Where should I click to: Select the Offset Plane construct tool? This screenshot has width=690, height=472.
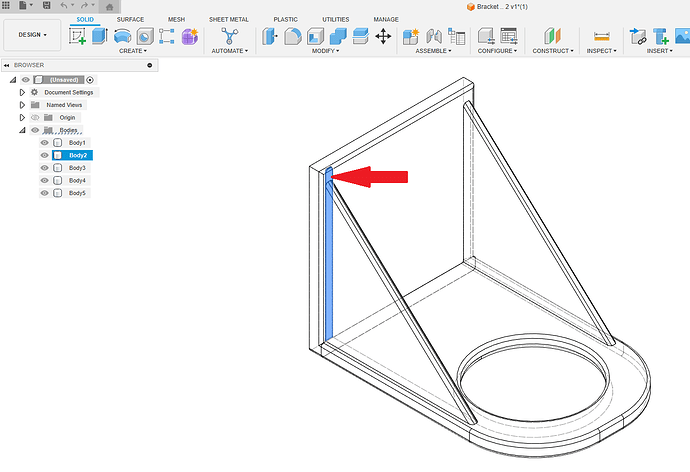click(552, 36)
